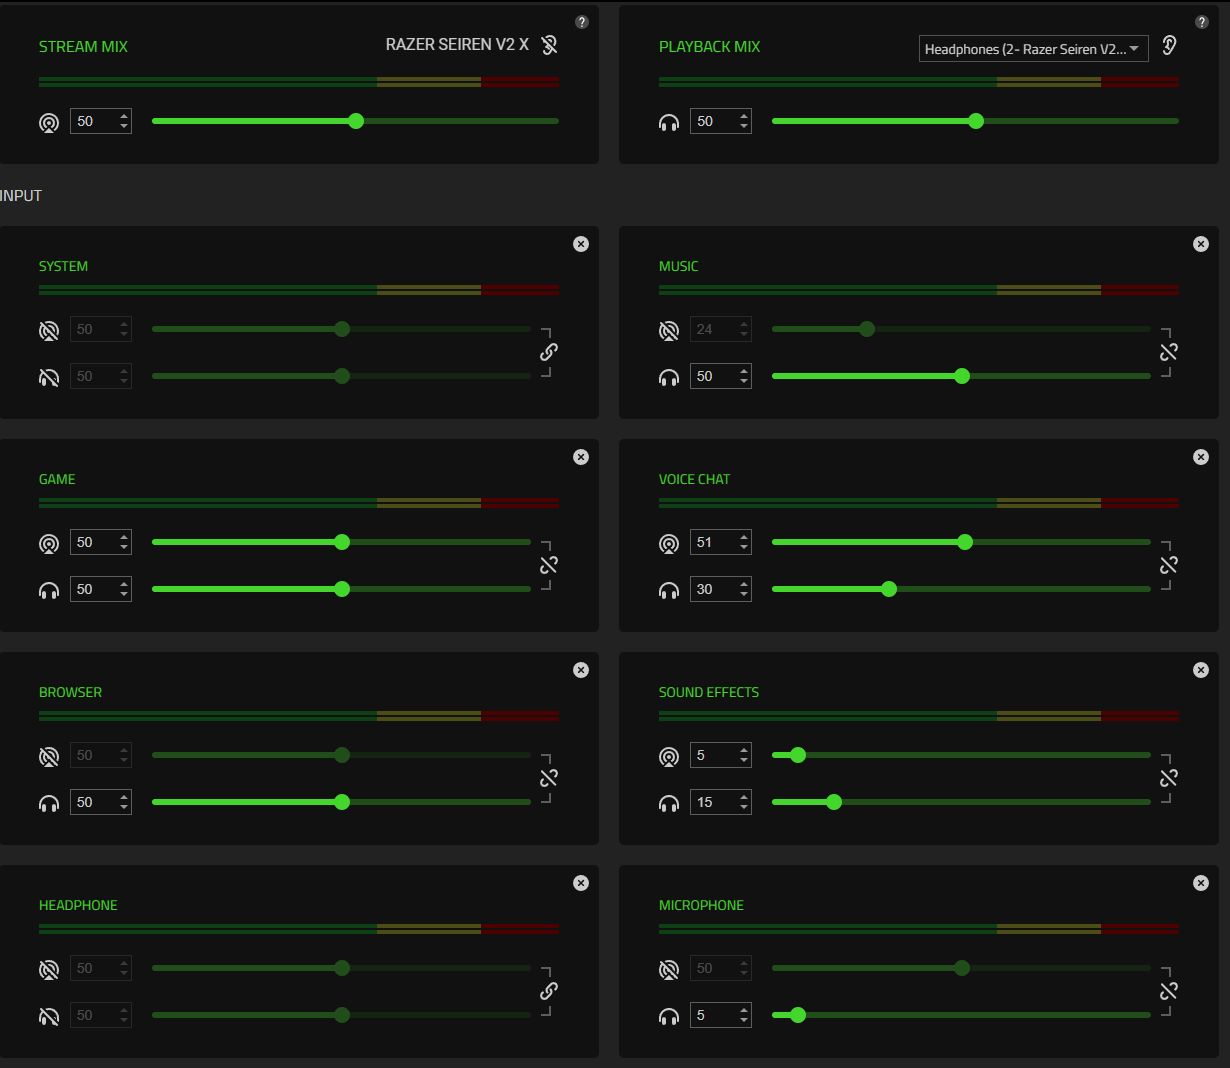Remove the Voice Chat channel
The width and height of the screenshot is (1230, 1068).
coord(1201,457)
